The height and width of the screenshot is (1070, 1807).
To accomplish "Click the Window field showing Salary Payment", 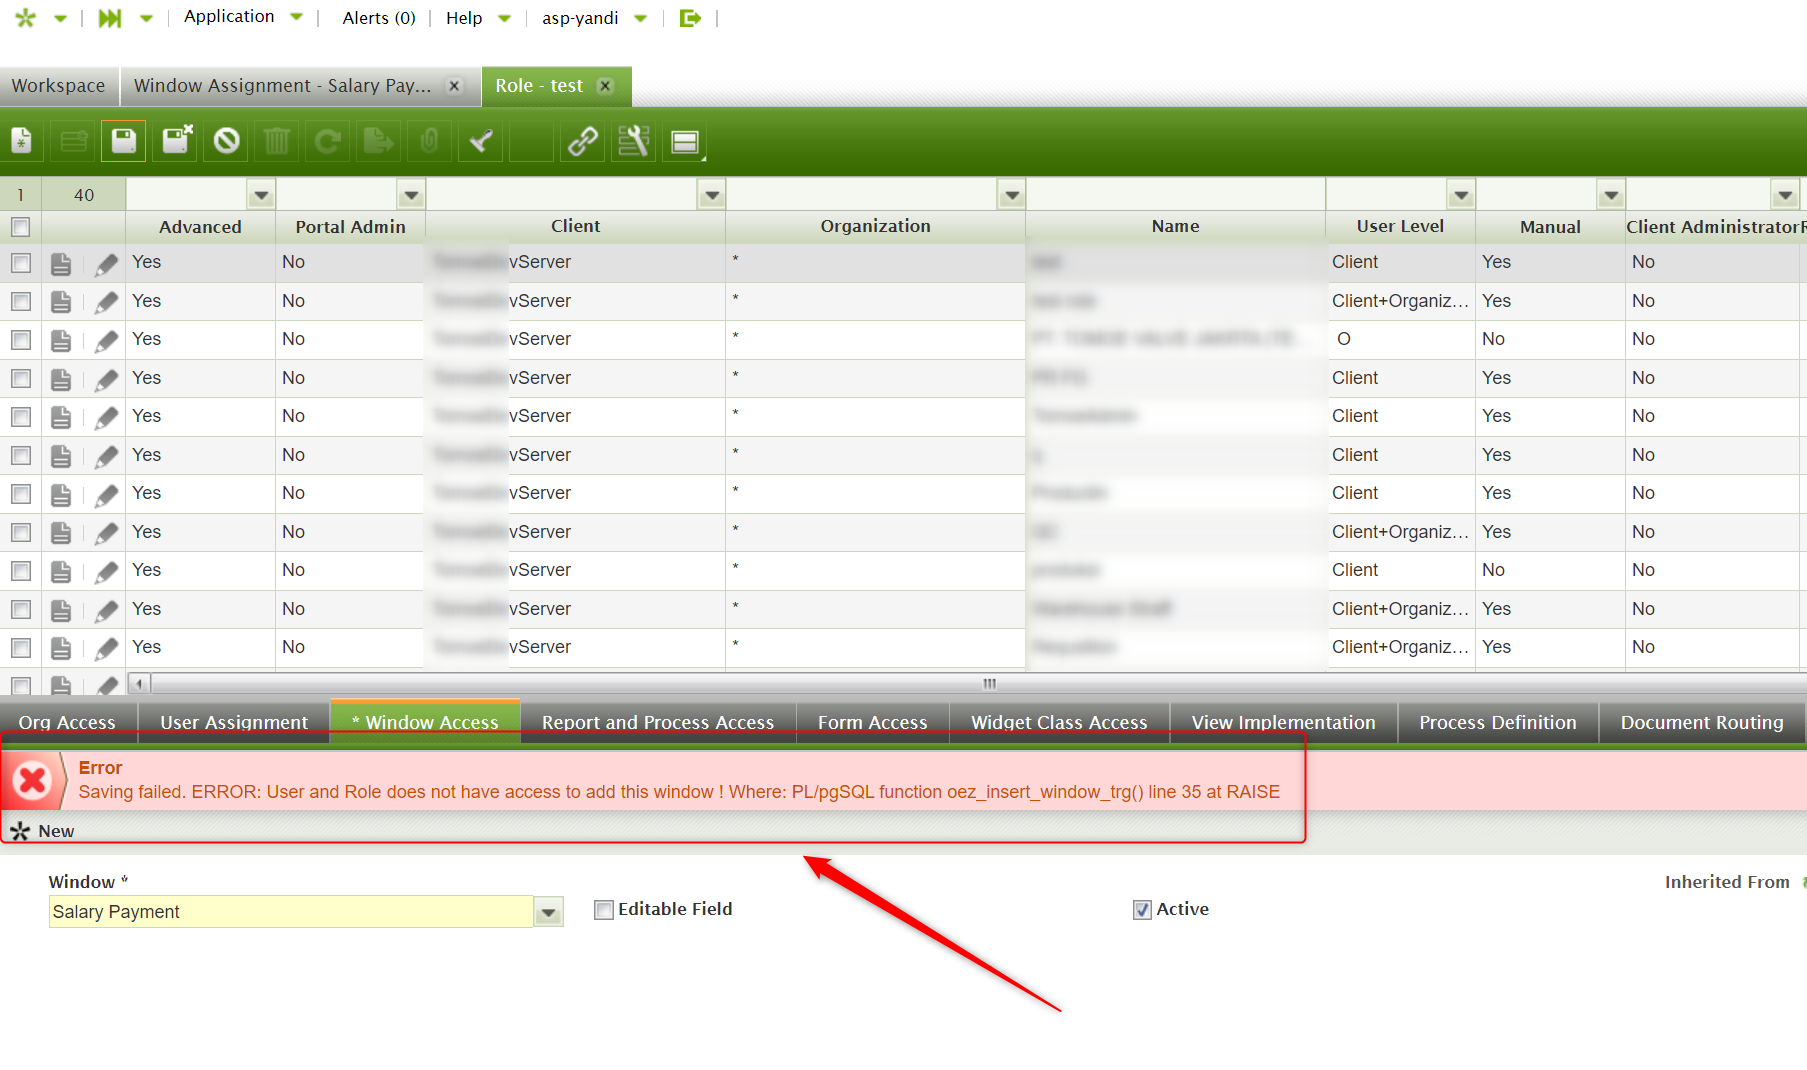I will [290, 912].
